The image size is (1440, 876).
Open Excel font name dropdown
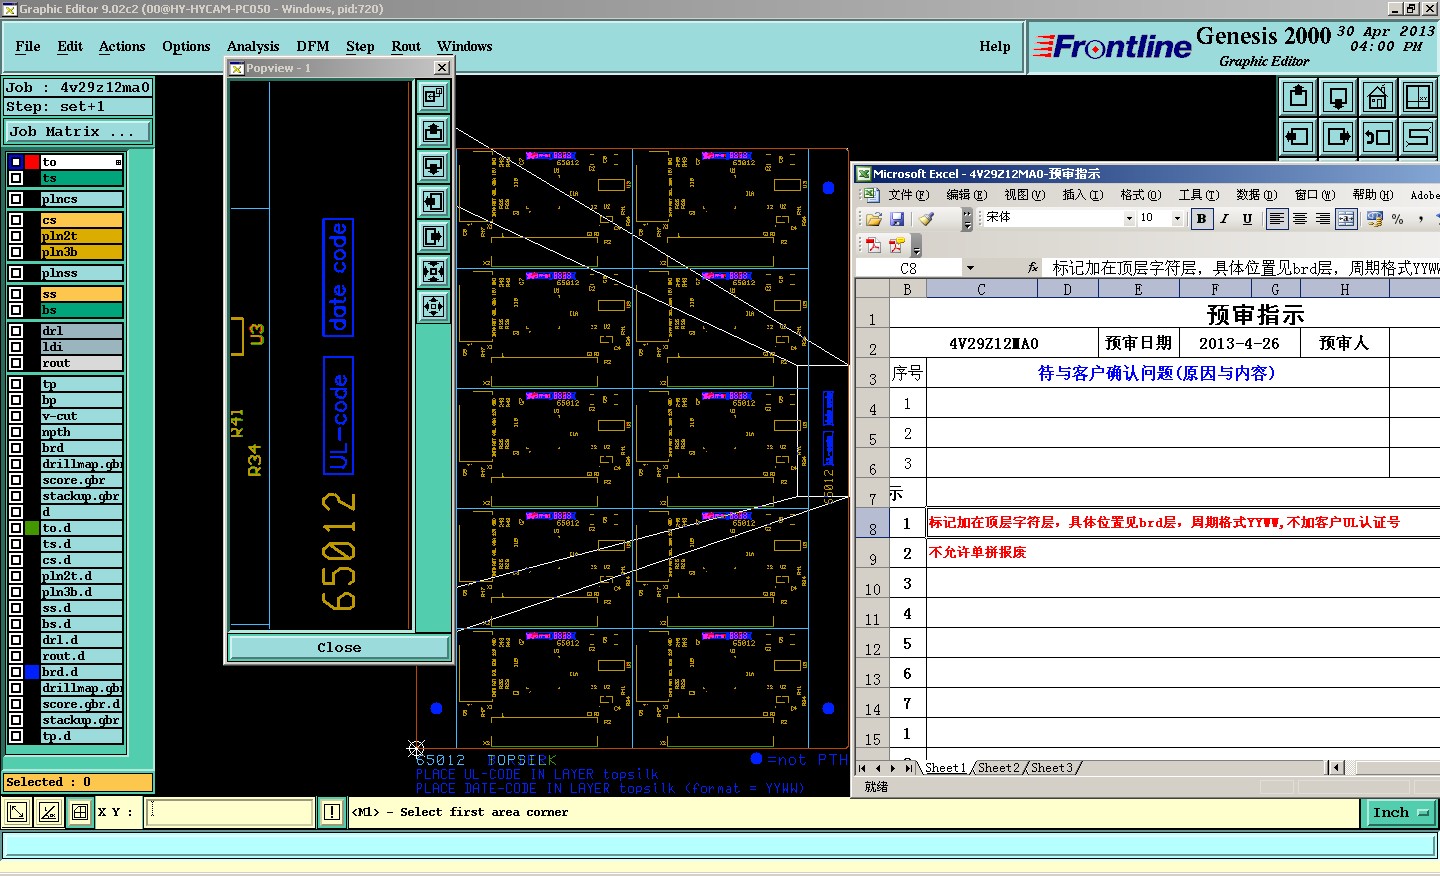pyautogui.click(x=1129, y=218)
